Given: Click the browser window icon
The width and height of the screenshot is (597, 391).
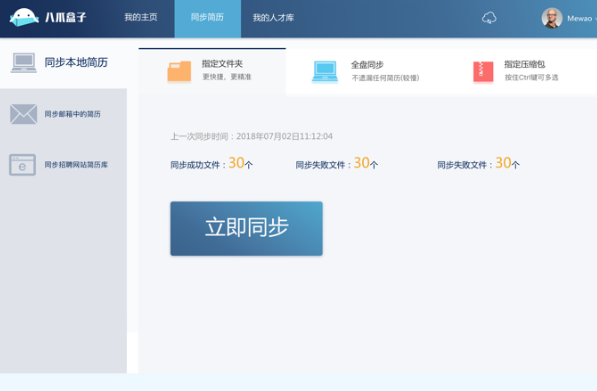Looking at the screenshot, I should 22,165.
